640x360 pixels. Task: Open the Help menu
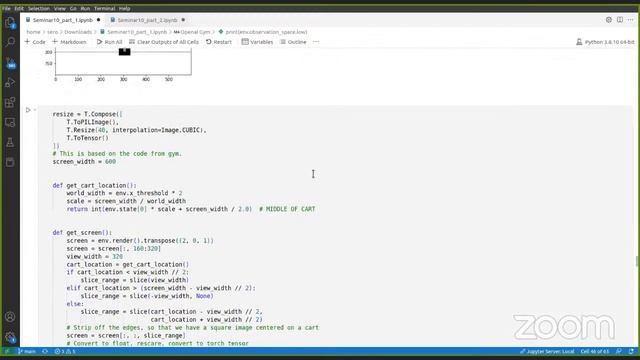[124, 8]
